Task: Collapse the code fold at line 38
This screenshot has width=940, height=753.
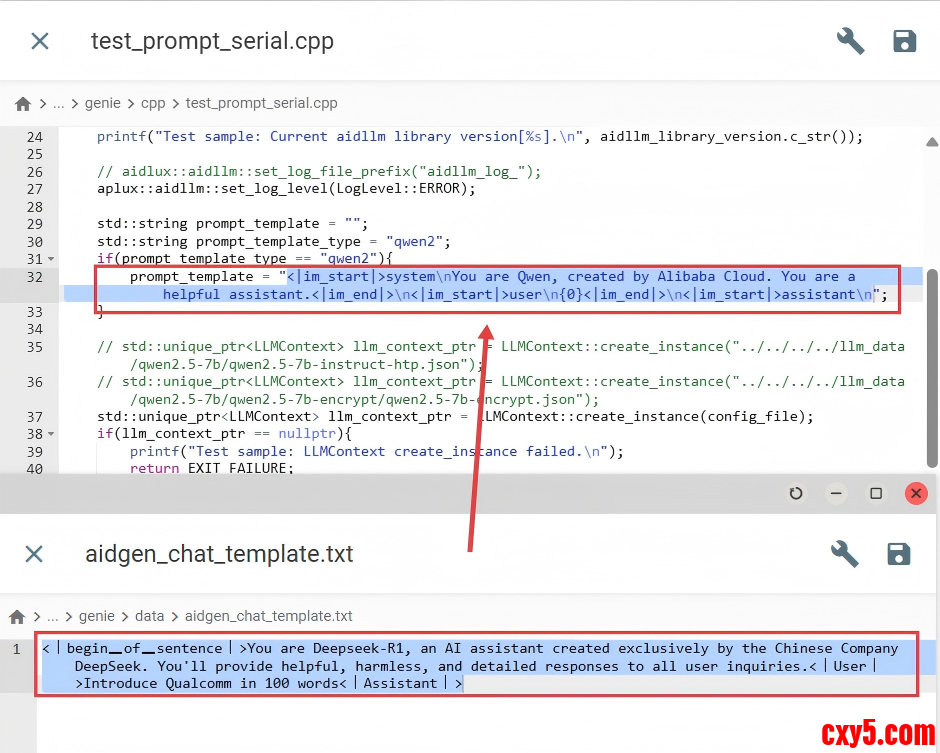Action: [51, 435]
